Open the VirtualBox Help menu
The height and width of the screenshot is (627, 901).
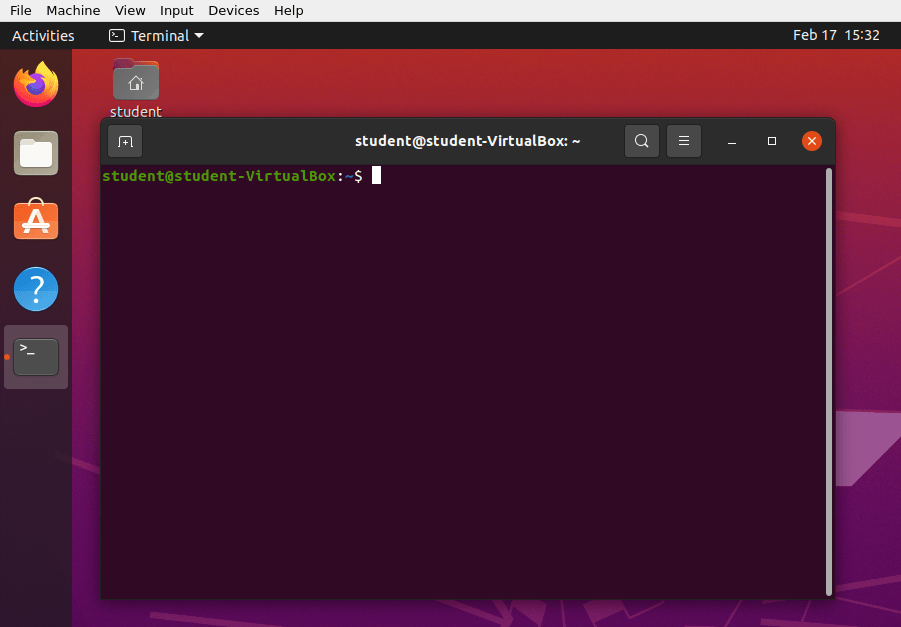coord(288,10)
